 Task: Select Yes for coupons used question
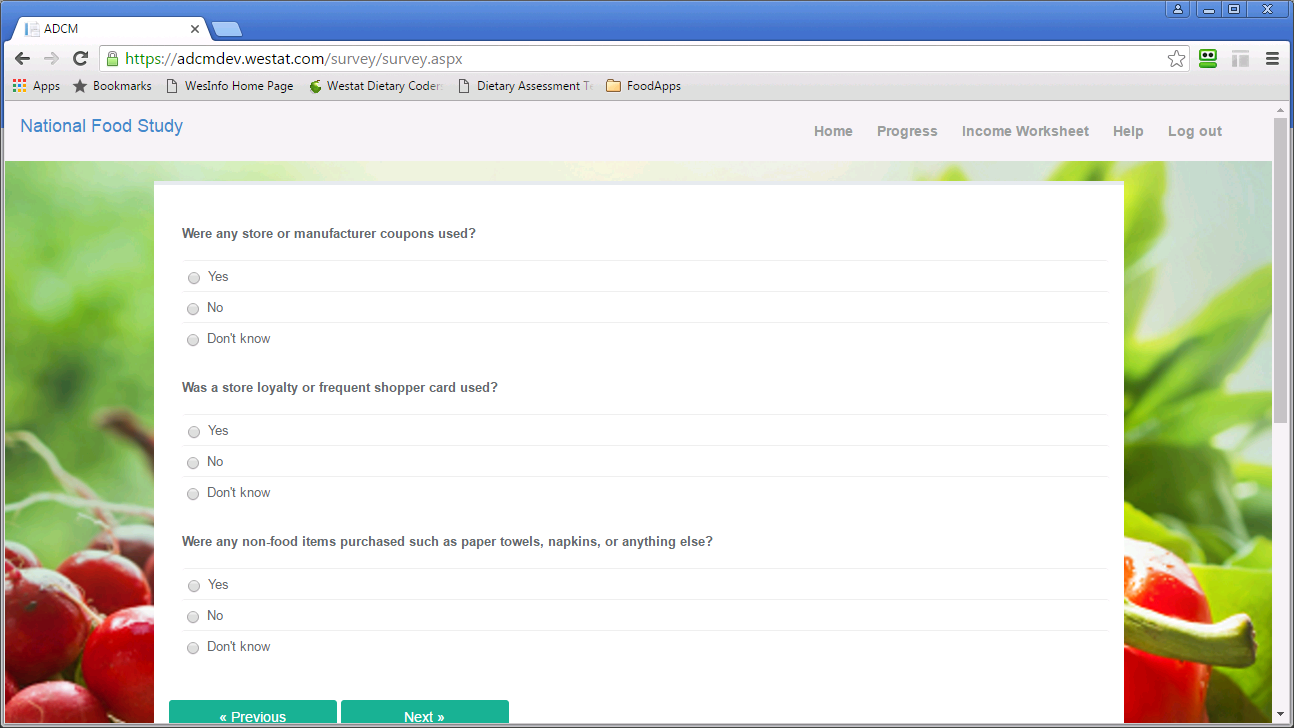pos(194,278)
